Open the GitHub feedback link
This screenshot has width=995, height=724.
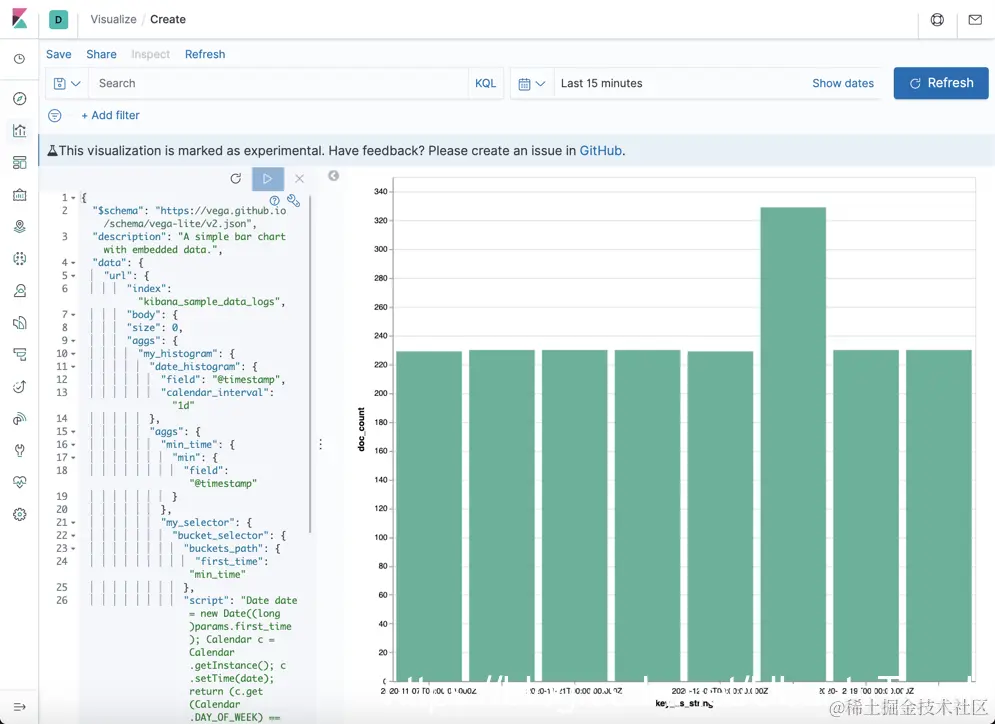pyautogui.click(x=600, y=151)
